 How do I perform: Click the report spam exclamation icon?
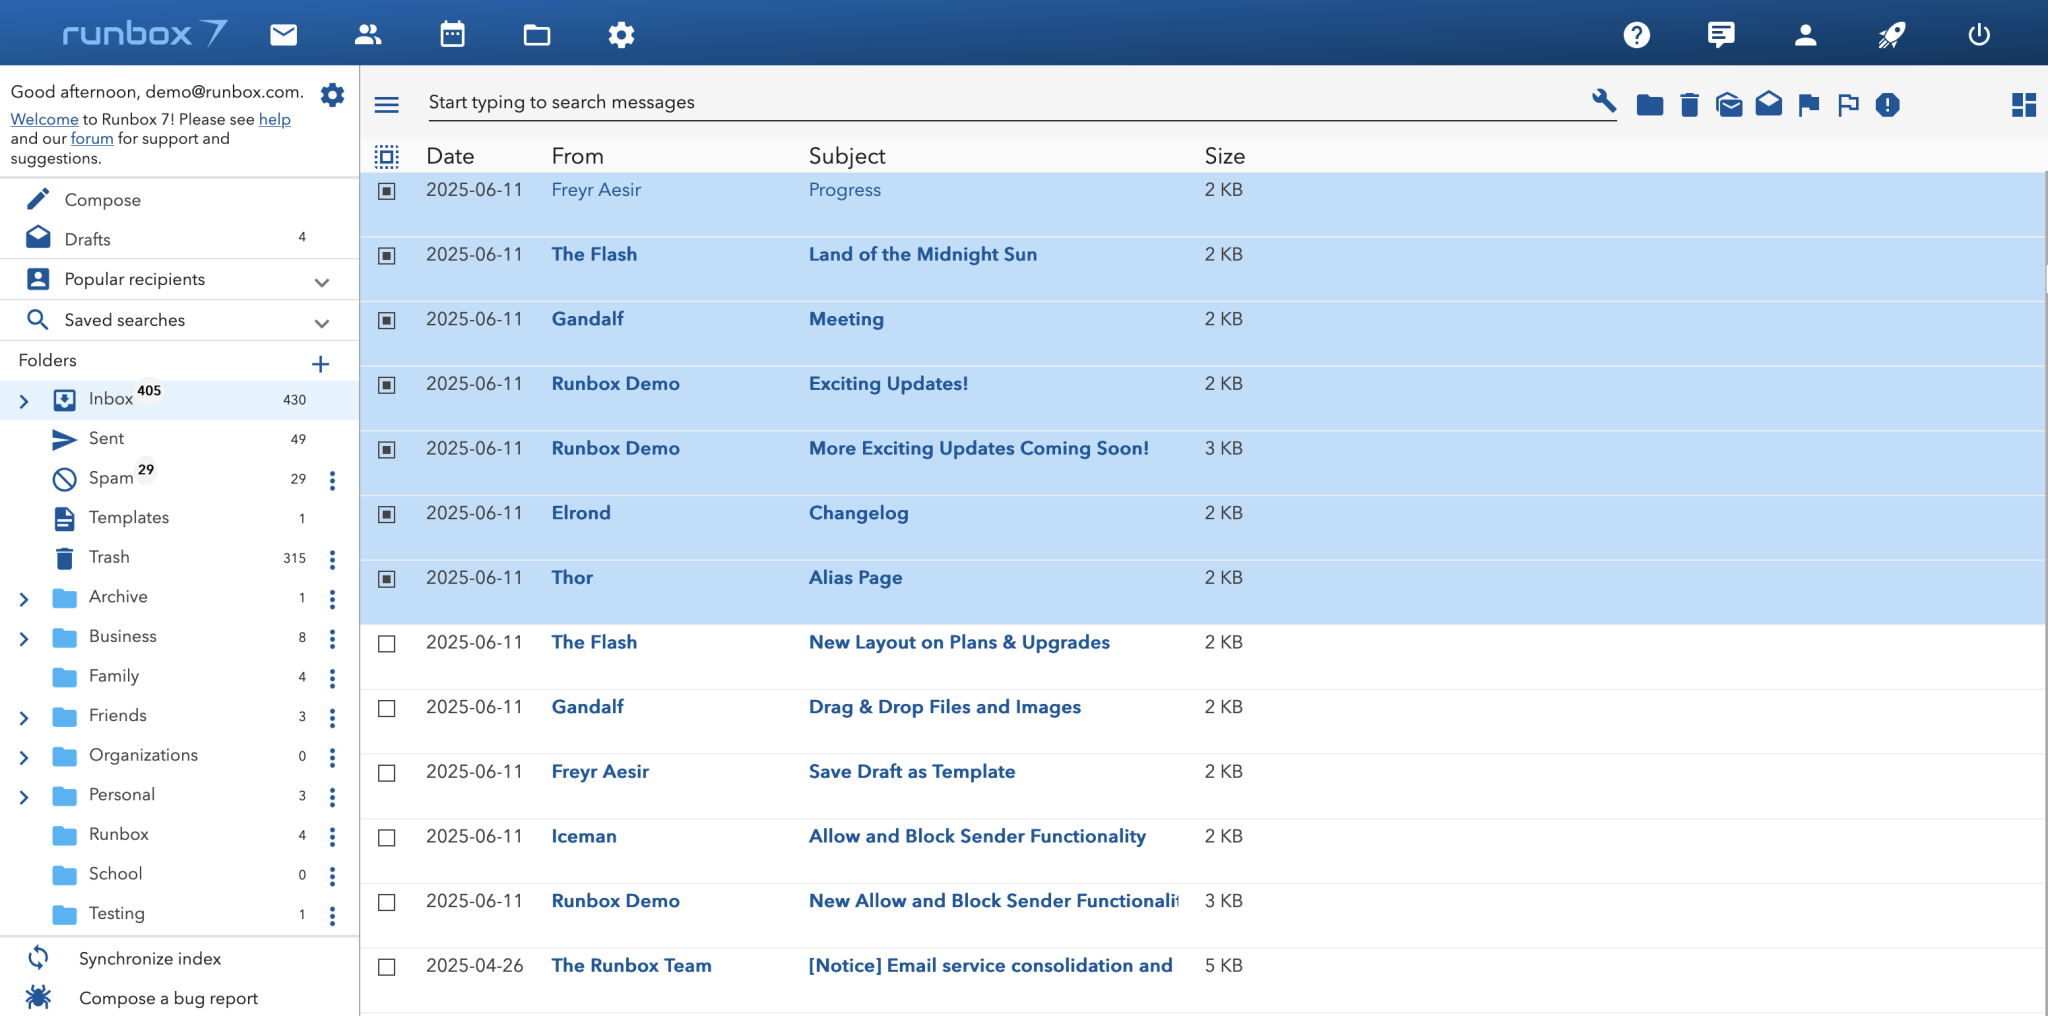[1887, 104]
